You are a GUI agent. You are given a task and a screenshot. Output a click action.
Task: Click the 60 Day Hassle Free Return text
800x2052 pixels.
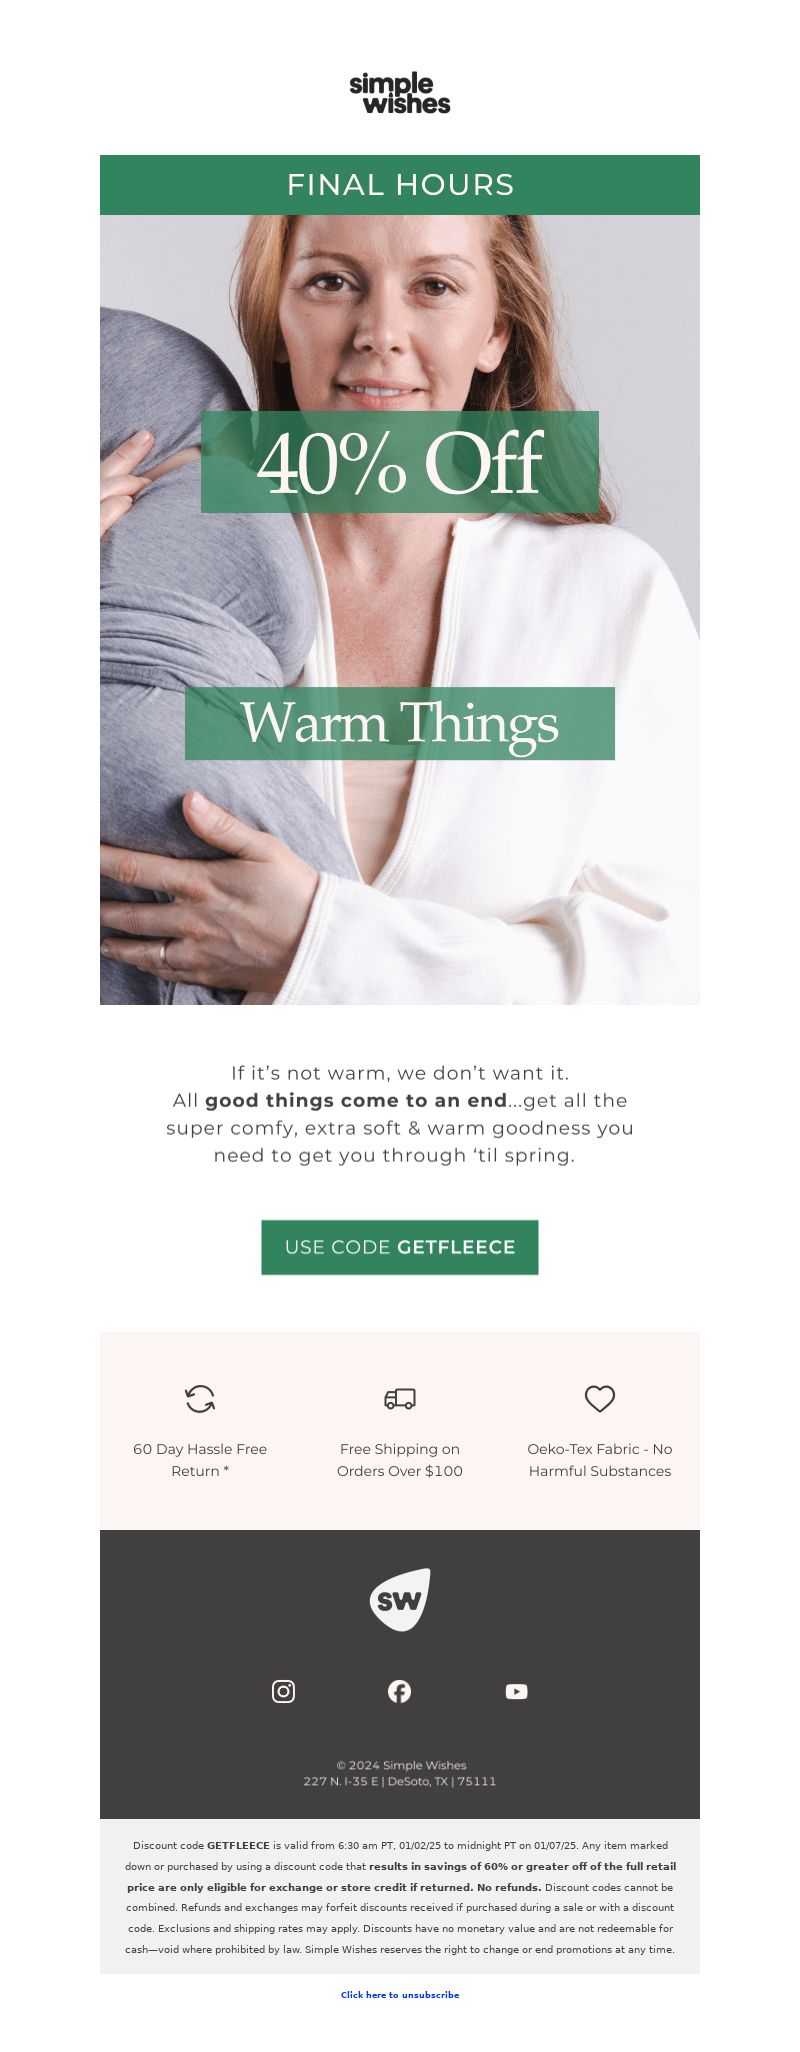click(200, 1460)
